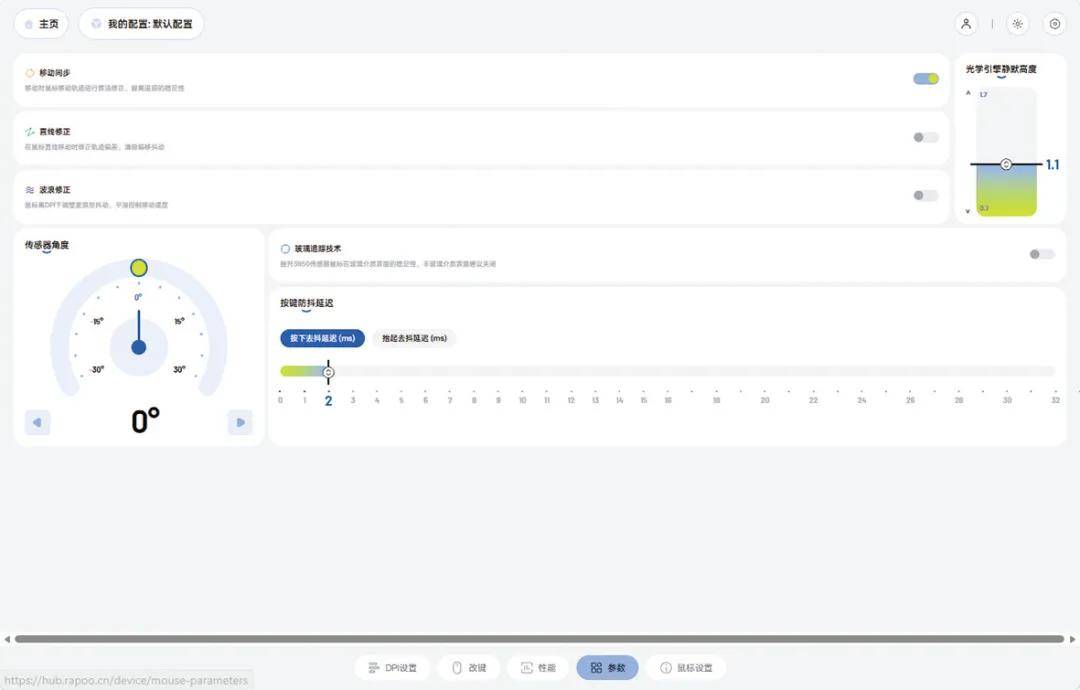
Task: Open the user account icon
Action: click(966, 24)
